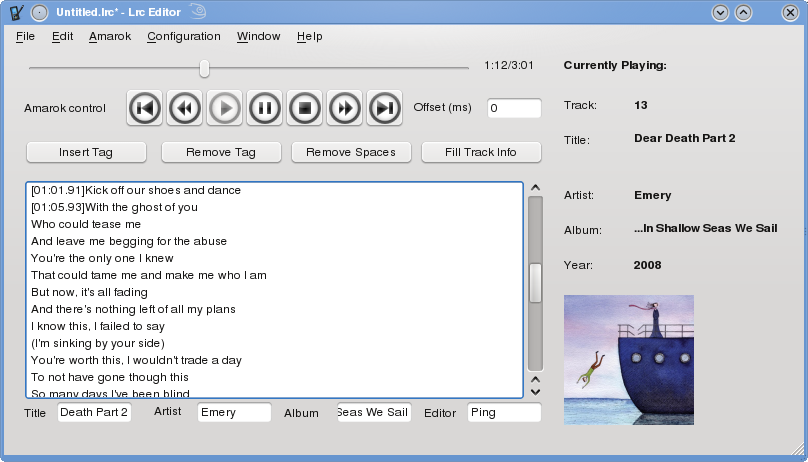
Task: Open the Edit menu
Action: point(62,37)
